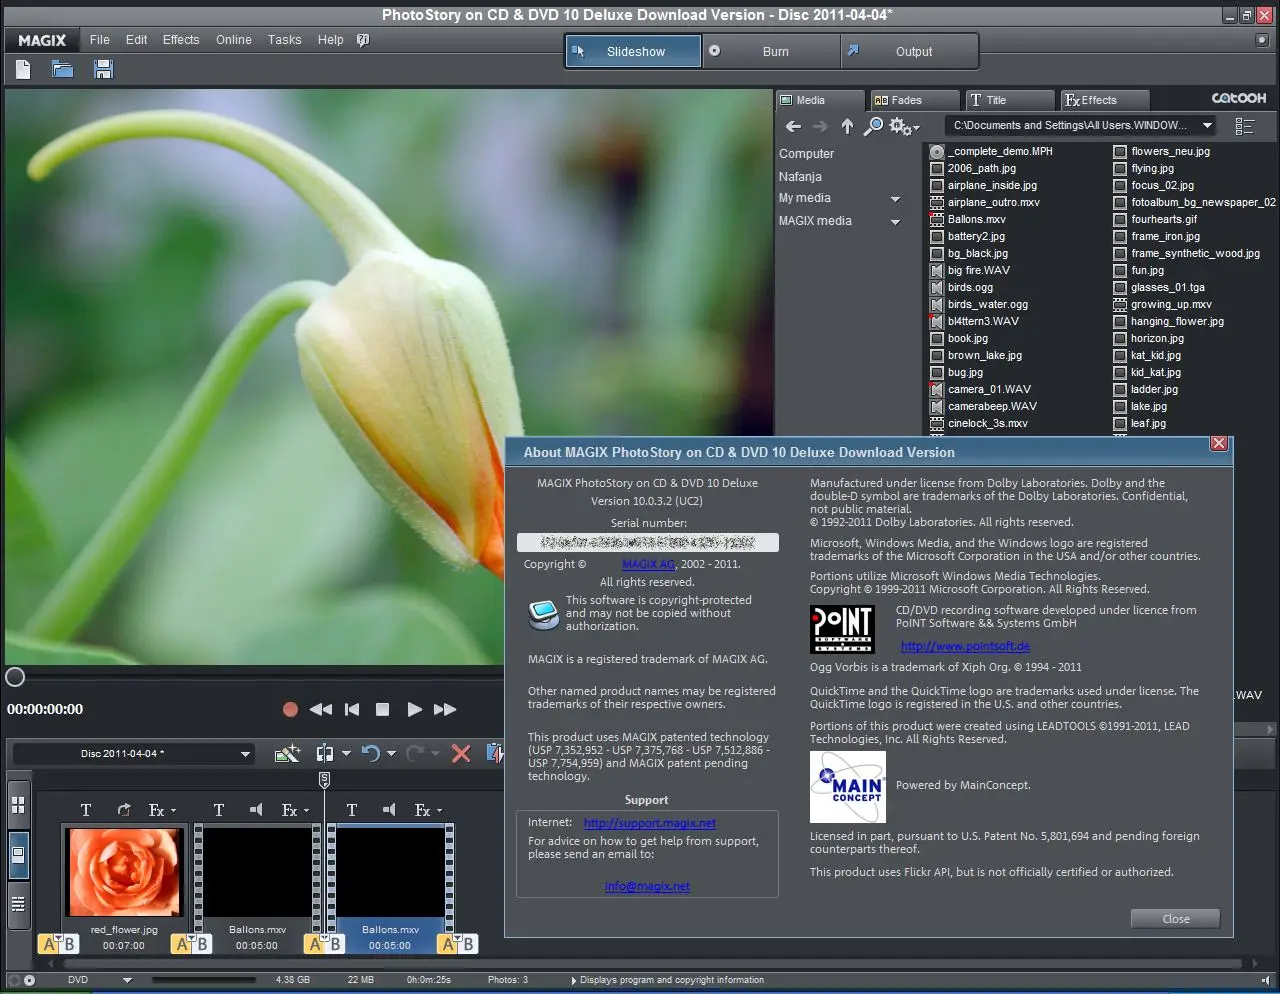The width and height of the screenshot is (1280, 994).
Task: Switch to the Burn screen
Action: tap(771, 51)
